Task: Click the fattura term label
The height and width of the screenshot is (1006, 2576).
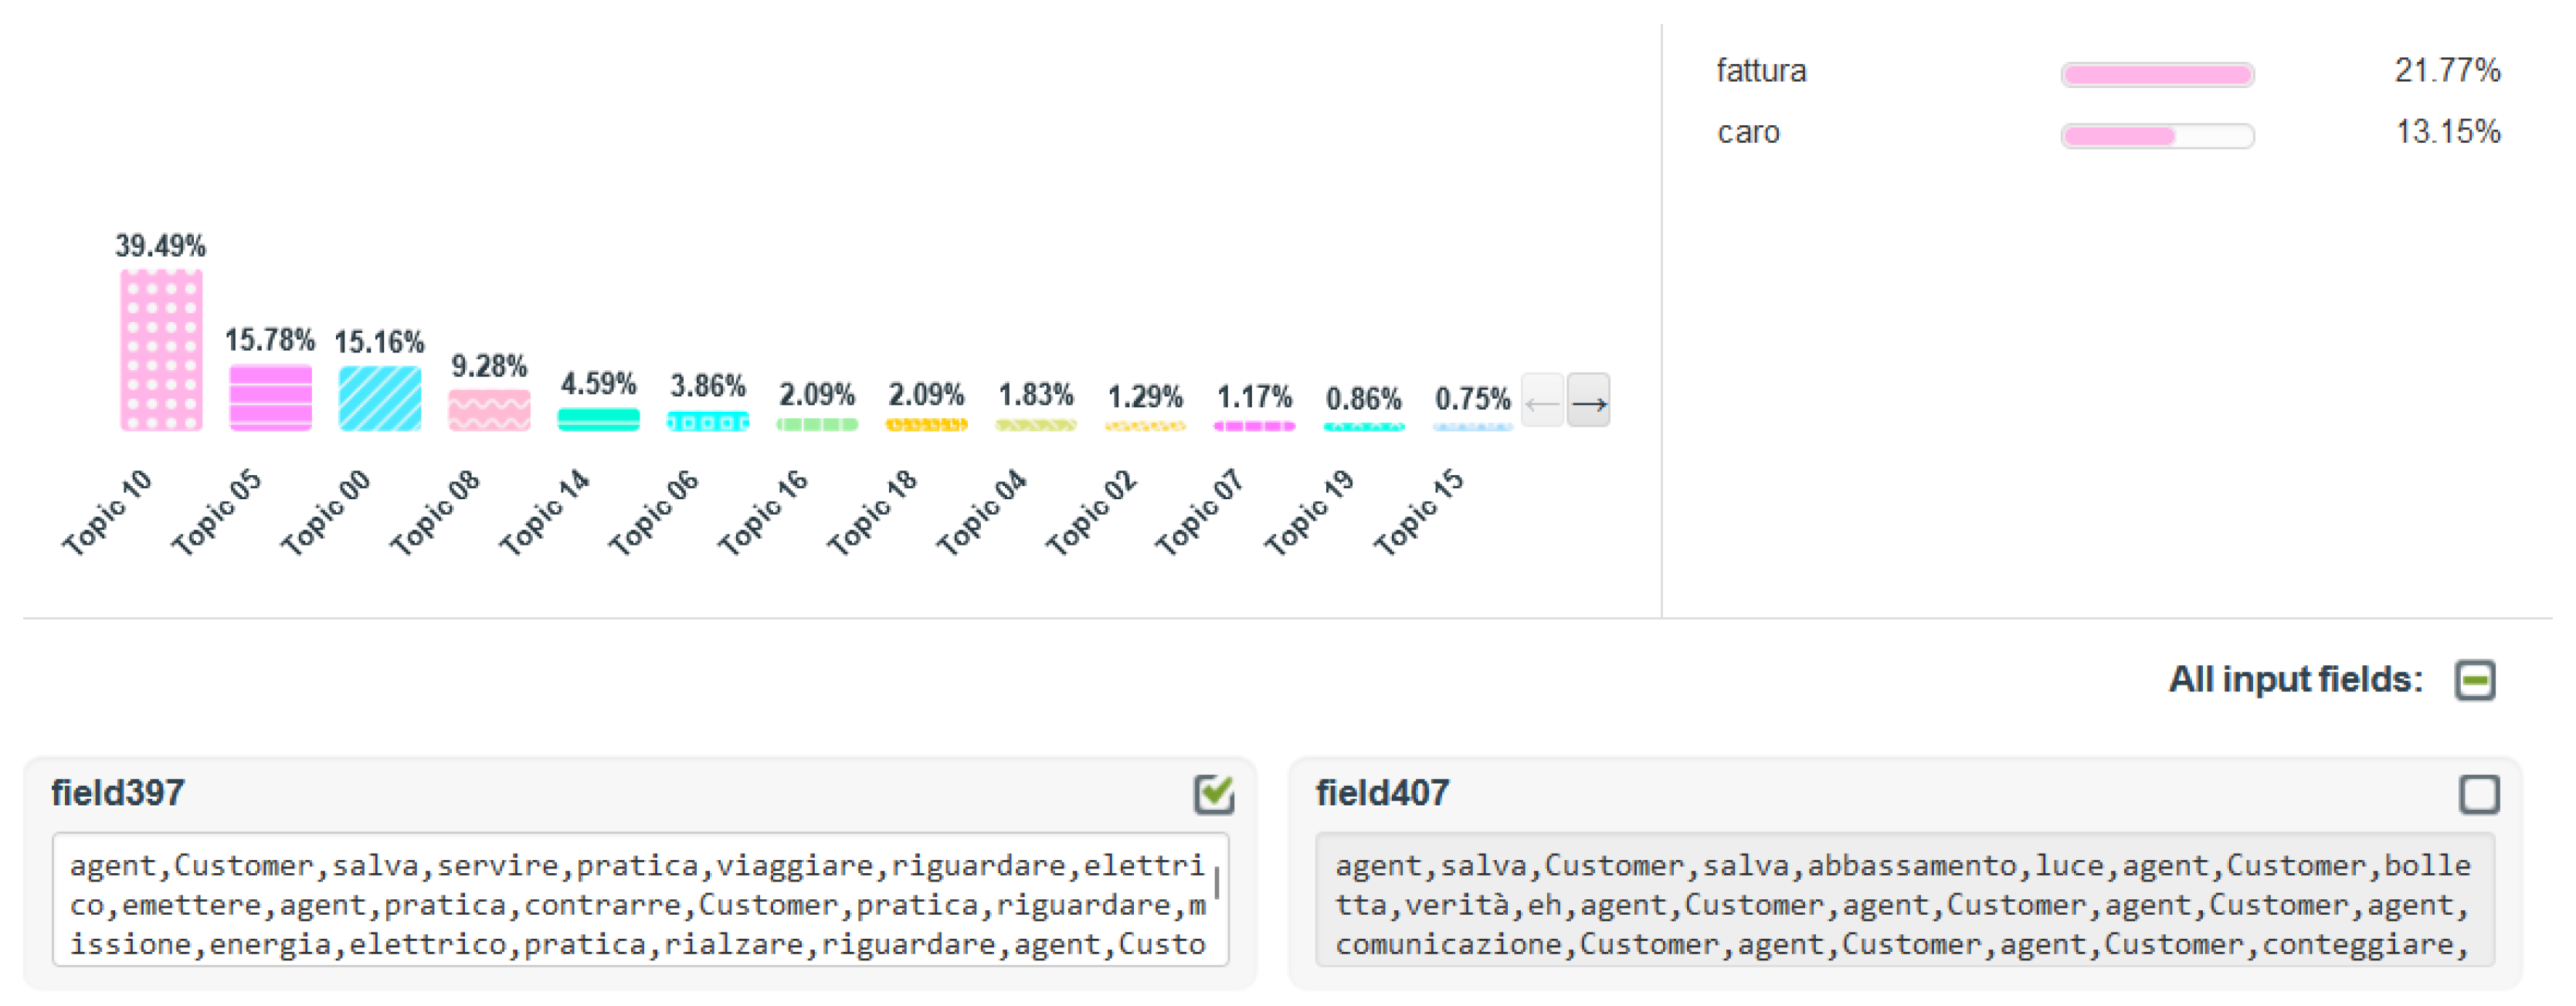Action: (x=1761, y=71)
